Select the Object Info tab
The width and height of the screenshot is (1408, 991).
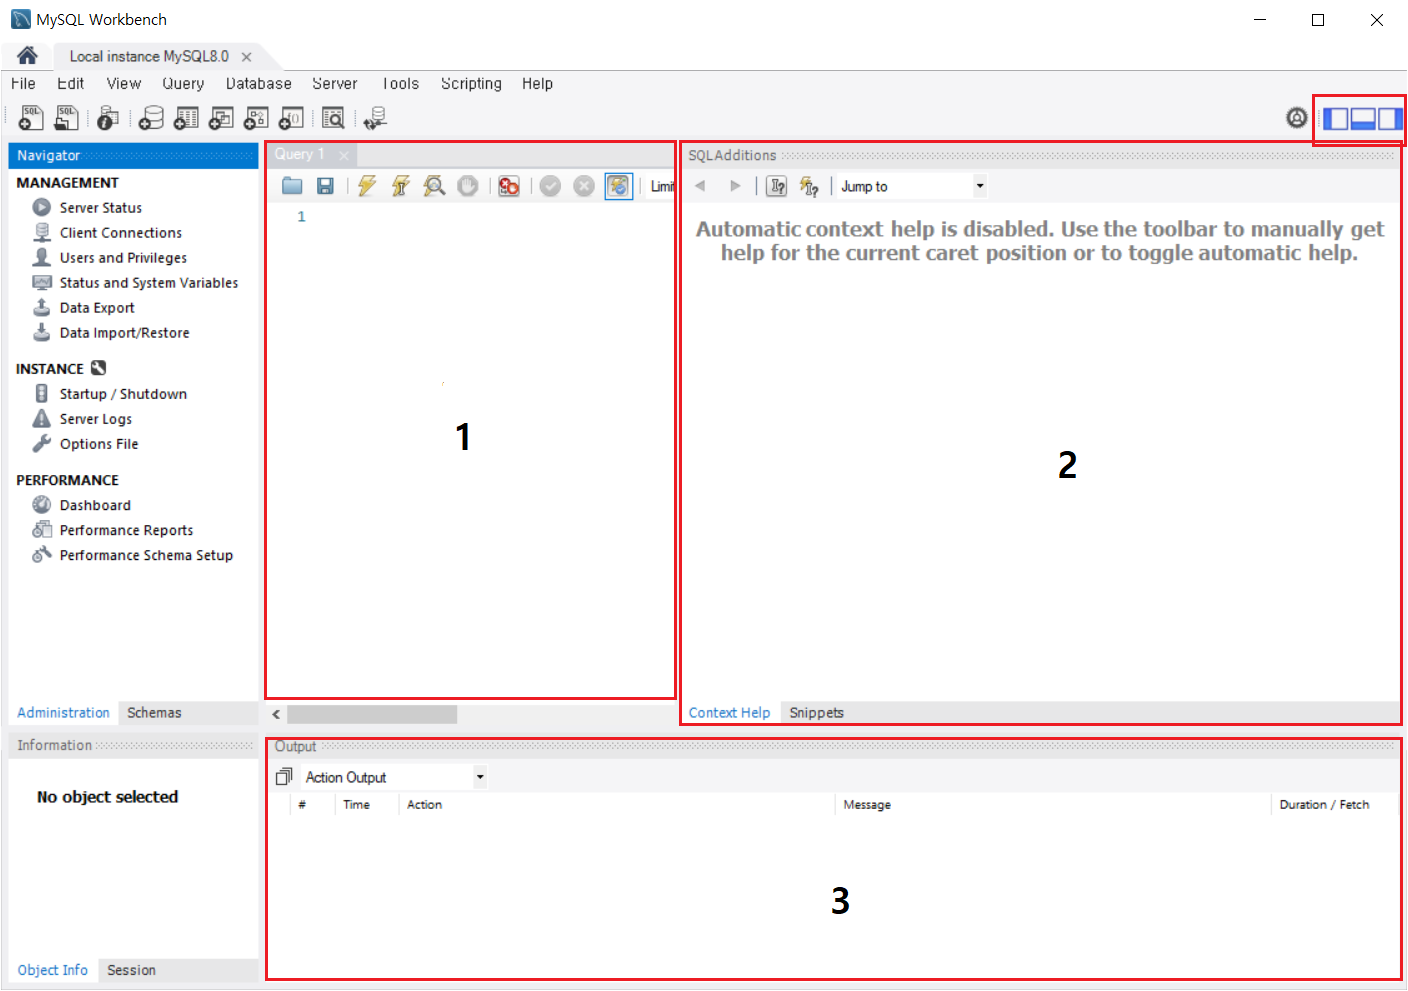click(52, 970)
